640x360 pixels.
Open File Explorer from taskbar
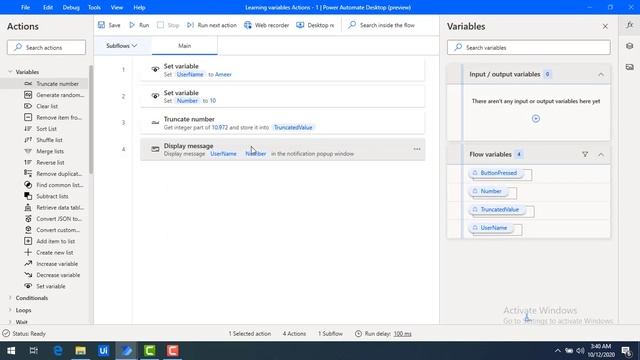coord(80,351)
